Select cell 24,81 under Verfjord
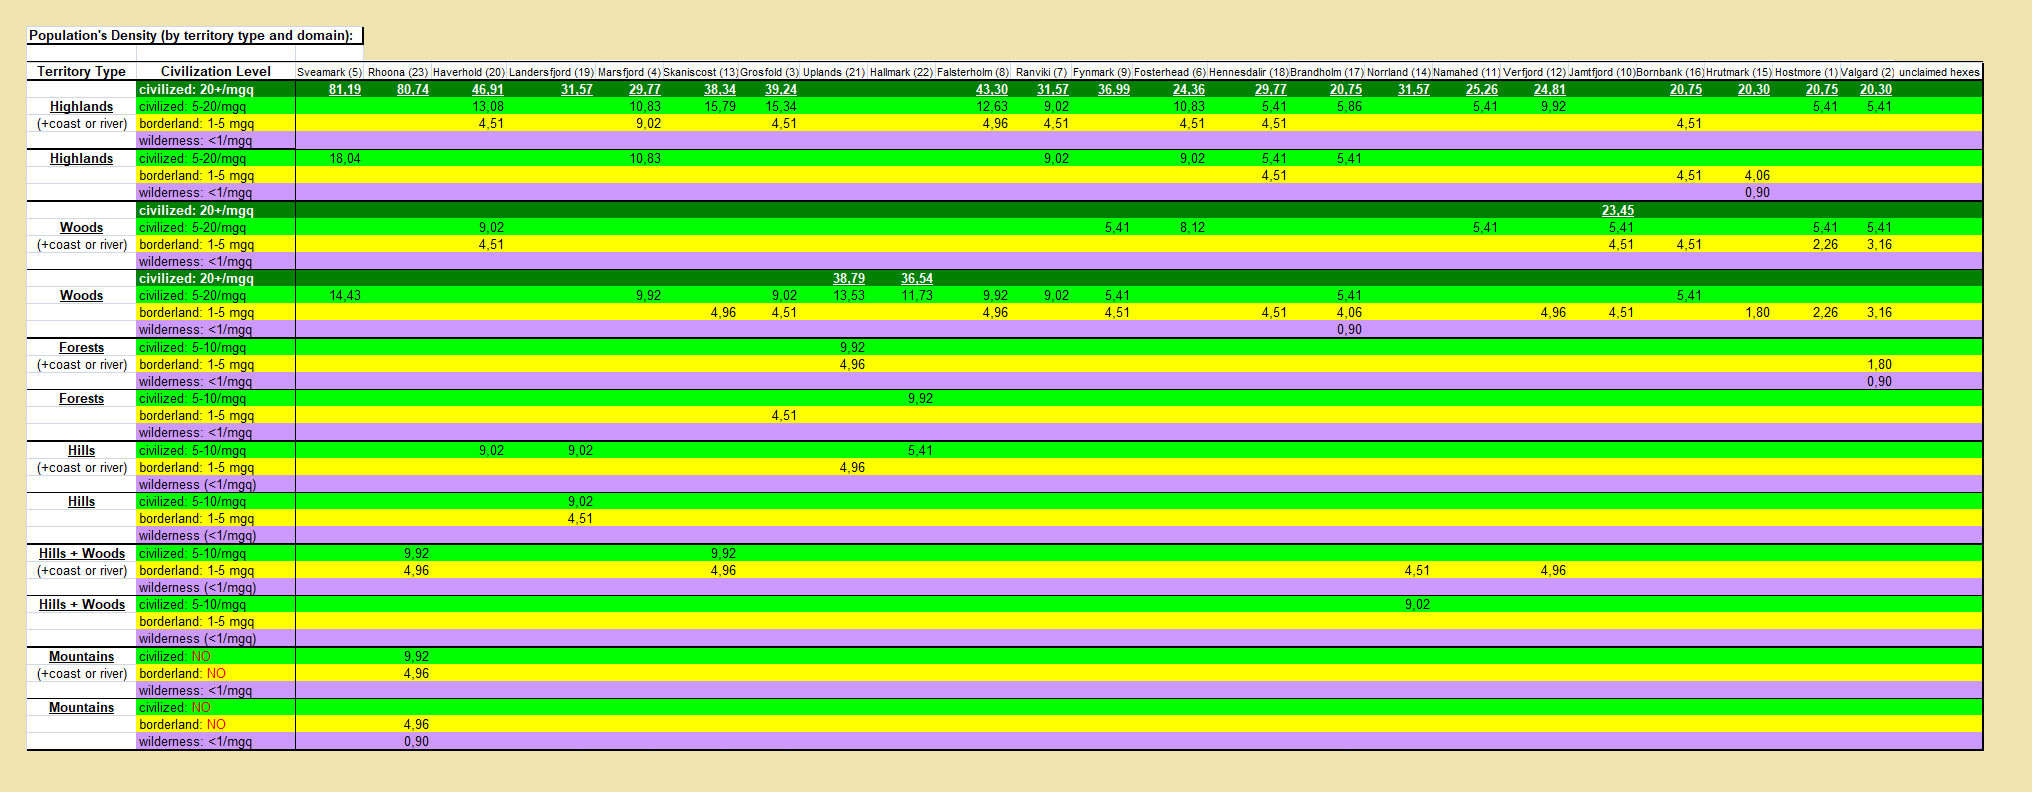This screenshot has width=2032, height=792. [x=1550, y=89]
